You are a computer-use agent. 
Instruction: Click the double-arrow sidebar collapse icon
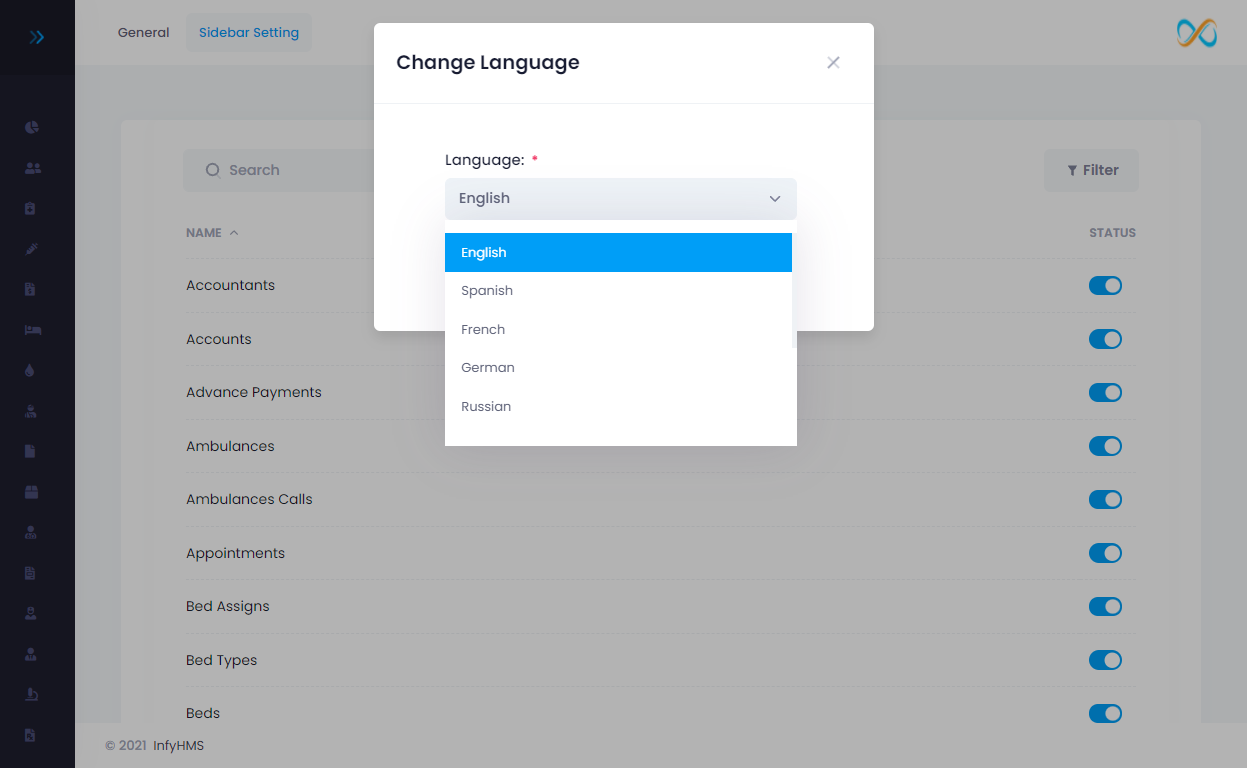pyautogui.click(x=37, y=36)
